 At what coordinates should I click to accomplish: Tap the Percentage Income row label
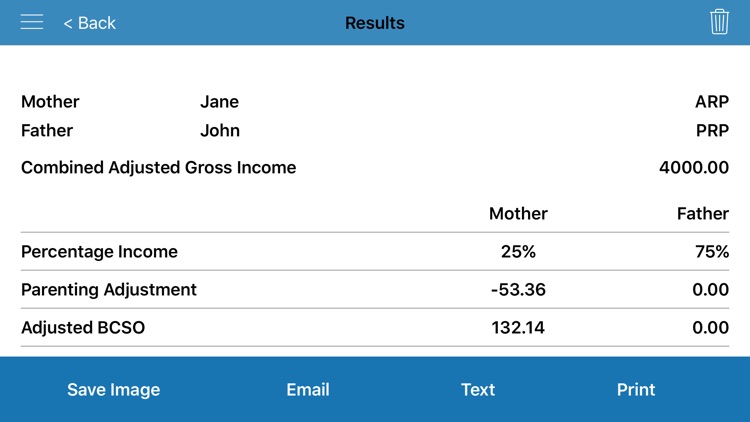pos(99,252)
